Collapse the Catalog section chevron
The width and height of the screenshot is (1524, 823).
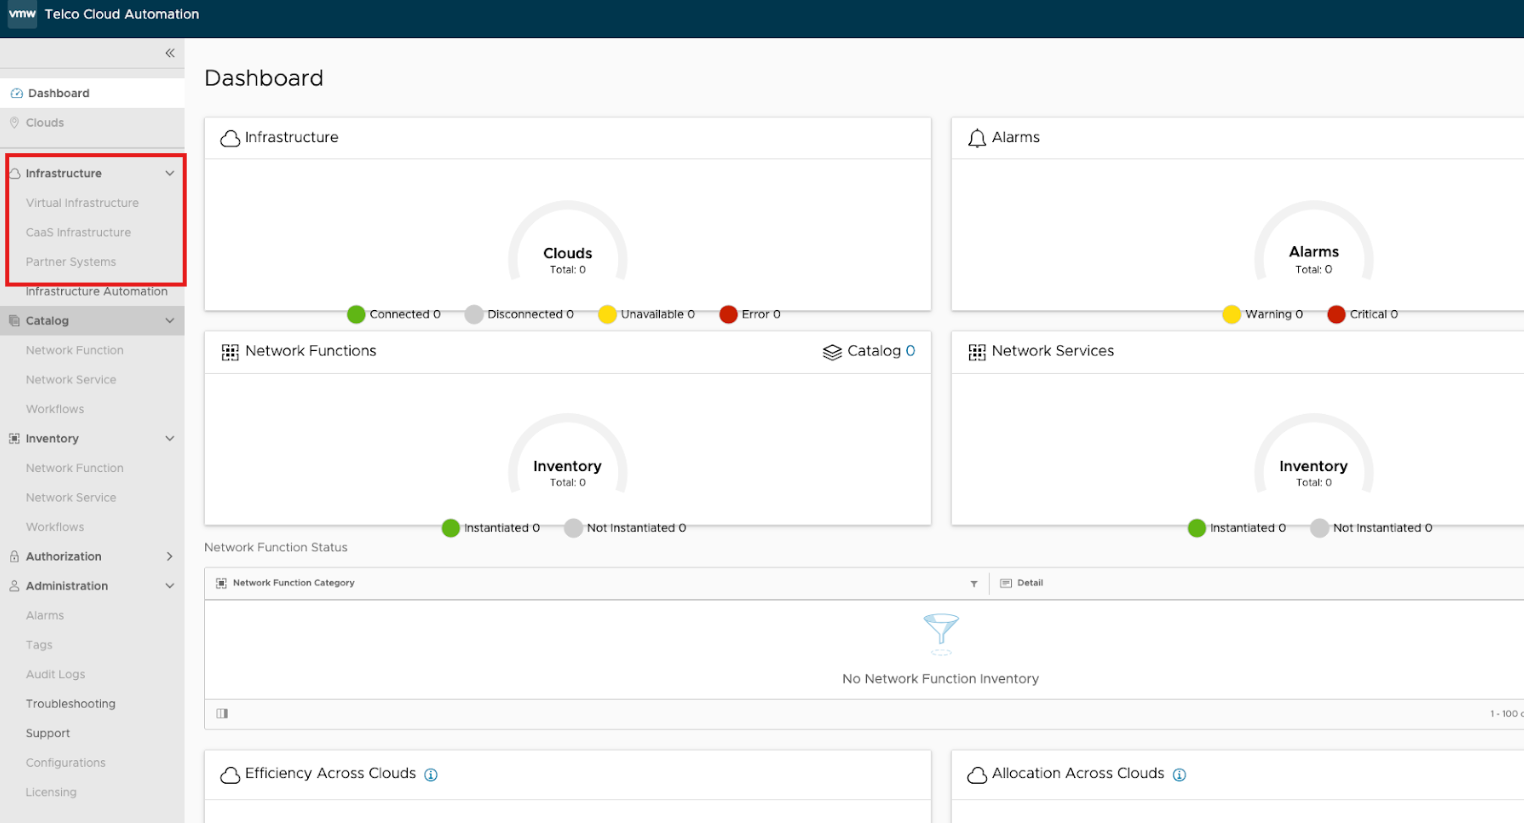[170, 321]
